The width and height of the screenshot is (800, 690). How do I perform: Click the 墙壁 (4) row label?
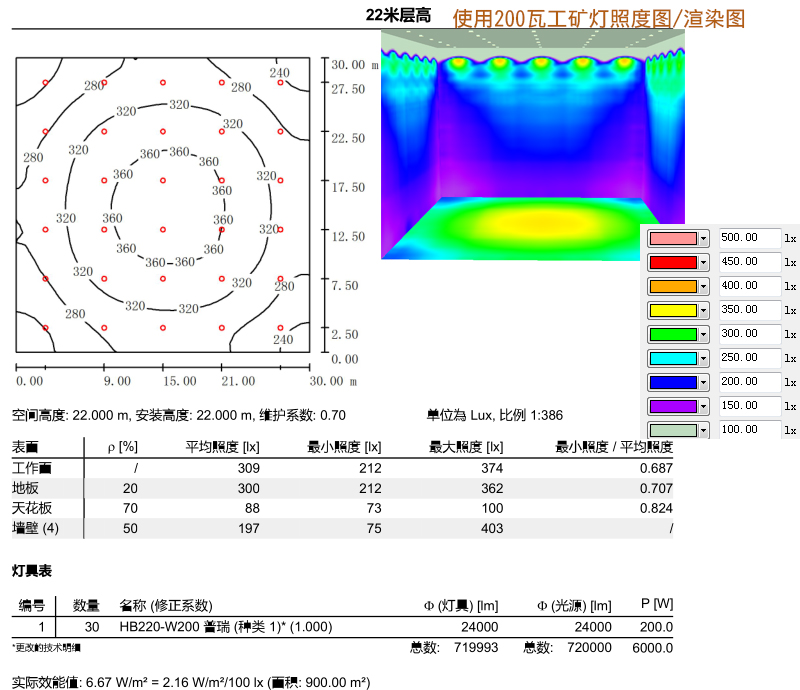[35, 528]
